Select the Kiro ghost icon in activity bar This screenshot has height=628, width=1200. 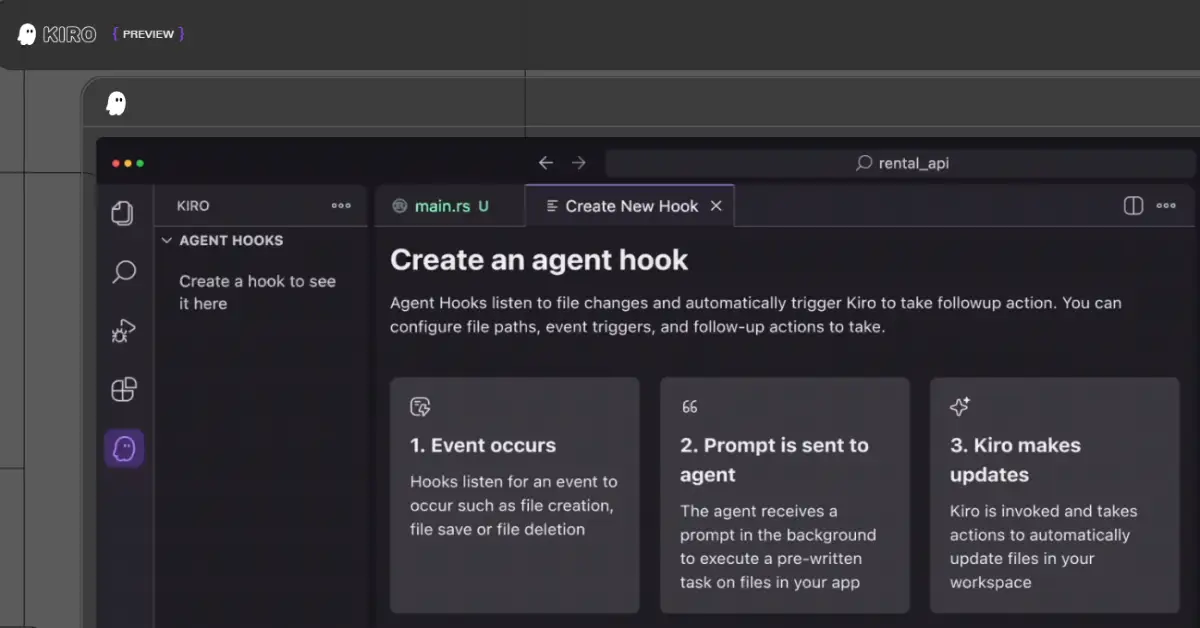[124, 448]
